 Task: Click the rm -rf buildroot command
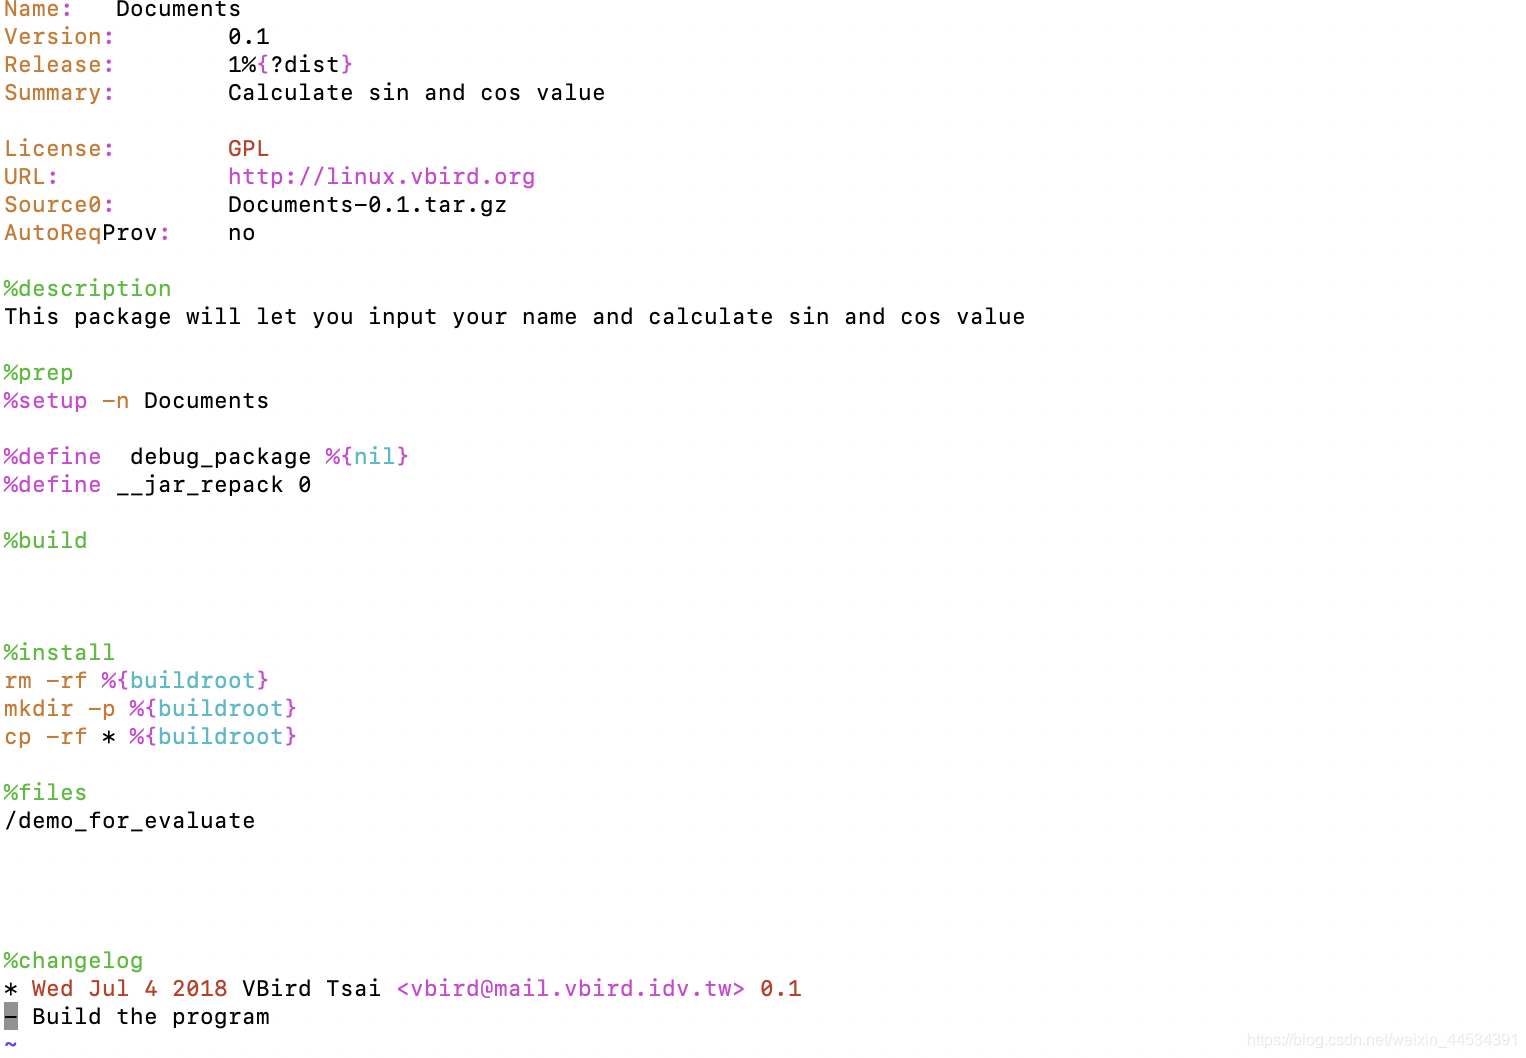136,681
